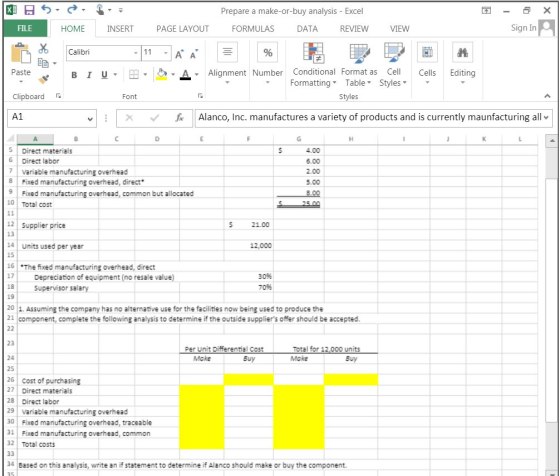Image resolution: width=560 pixels, height=476 pixels.
Task: Click the Name Box showing A1
Action: point(51,118)
